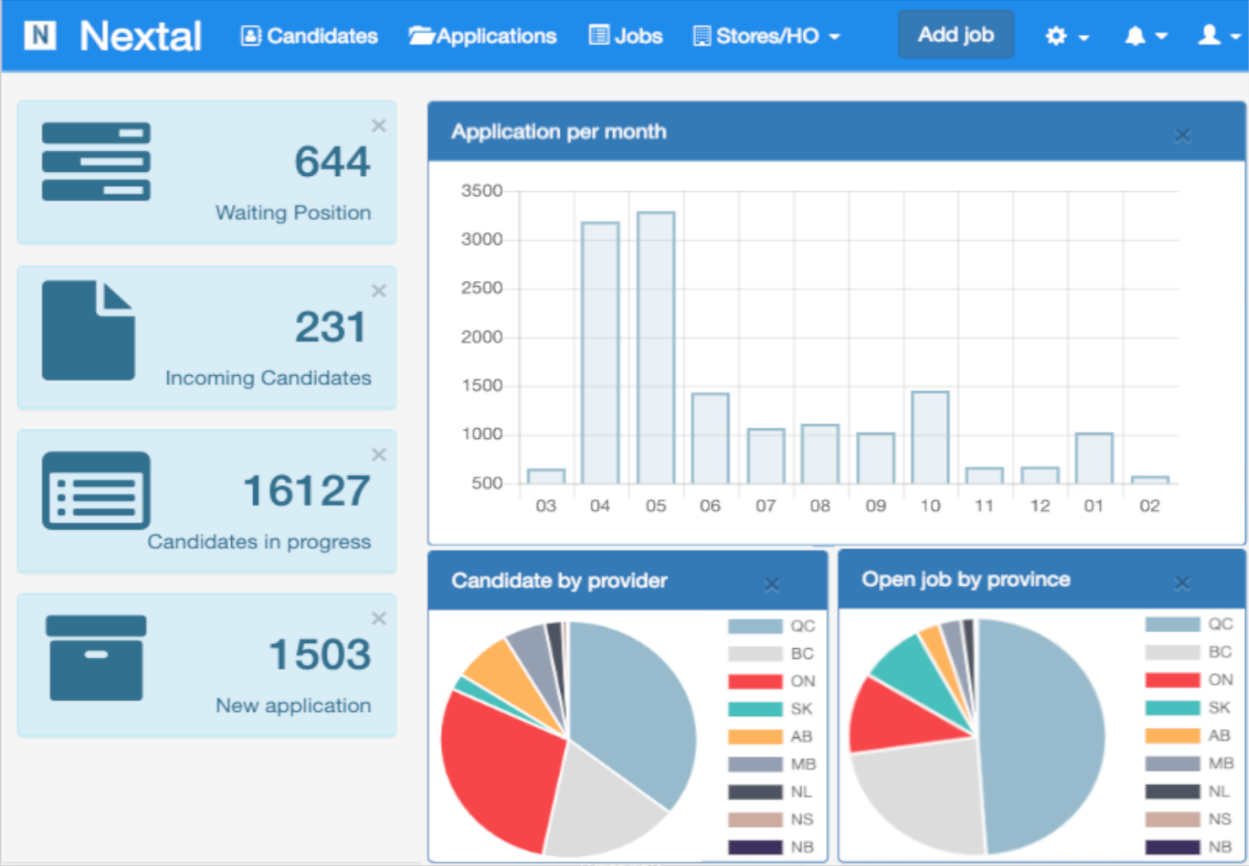
Task: Close the Waiting Position card
Action: 379,125
